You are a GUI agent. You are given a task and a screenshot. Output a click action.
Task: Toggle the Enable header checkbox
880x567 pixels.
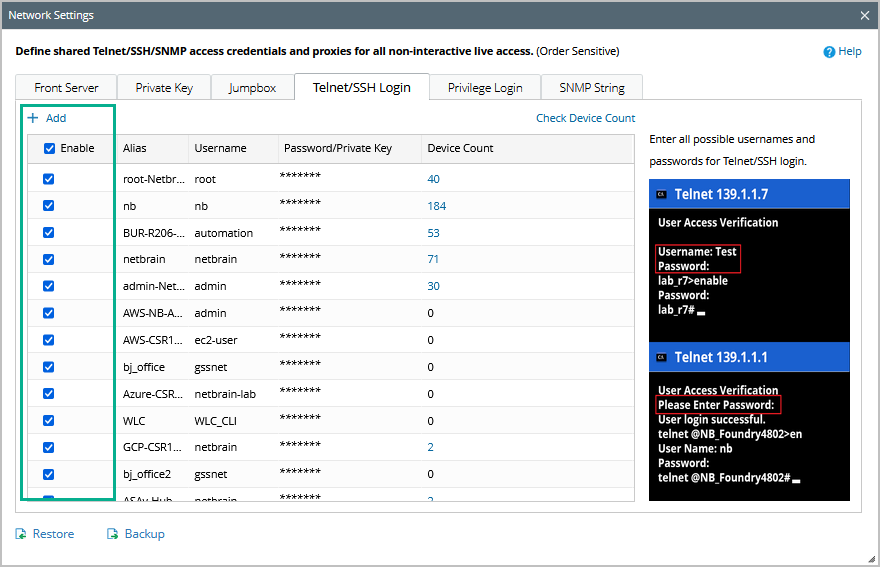pyautogui.click(x=50, y=148)
